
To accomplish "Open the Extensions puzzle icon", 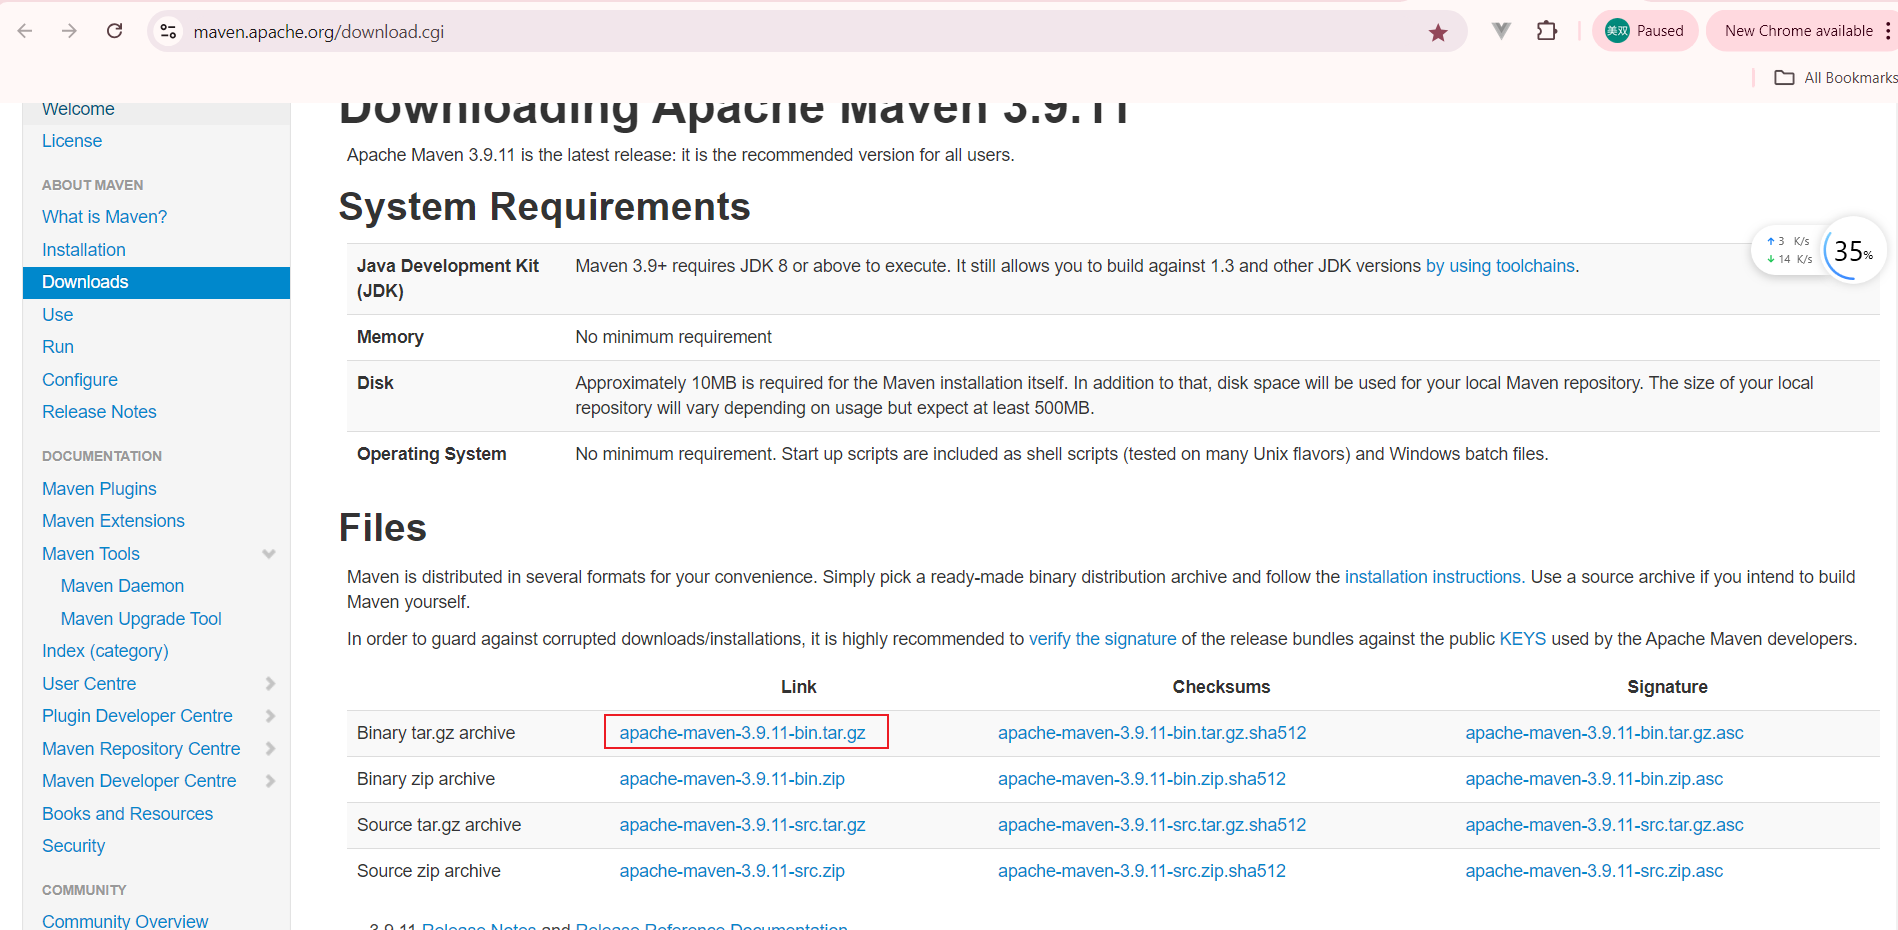I will pyautogui.click(x=1547, y=31).
